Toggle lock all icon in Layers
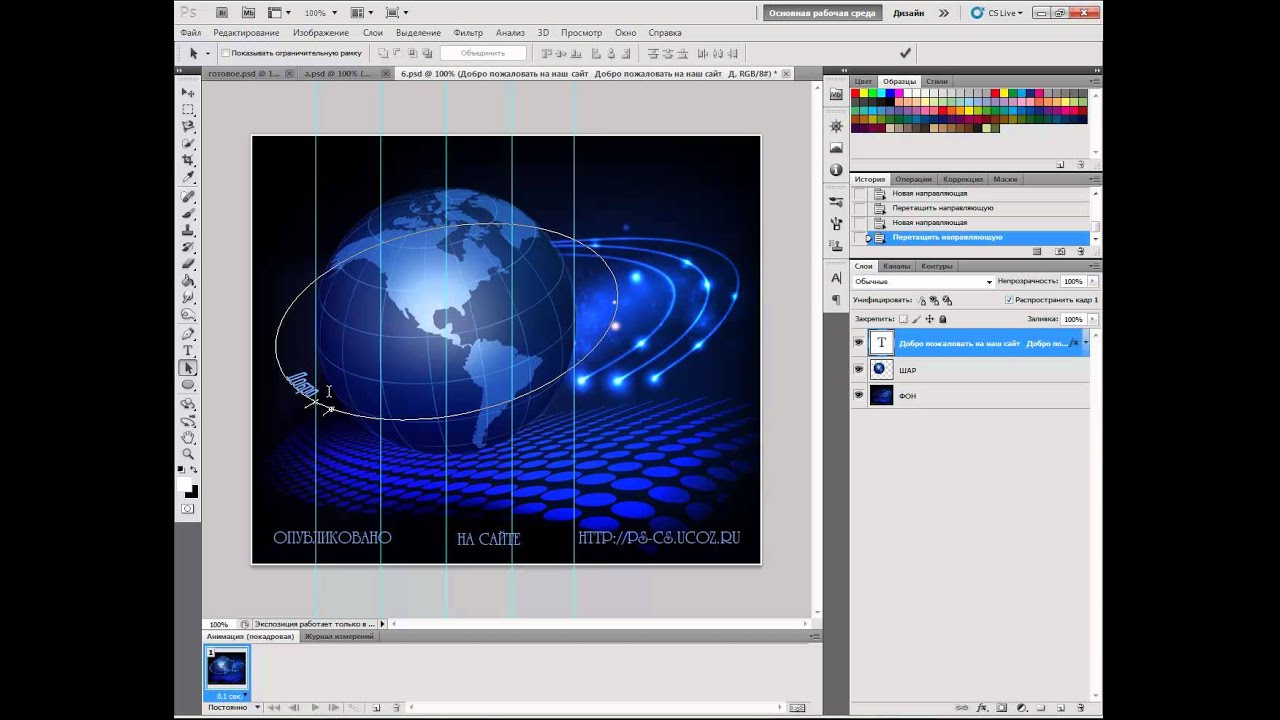Image resolution: width=1280 pixels, height=720 pixels. pyautogui.click(x=943, y=319)
